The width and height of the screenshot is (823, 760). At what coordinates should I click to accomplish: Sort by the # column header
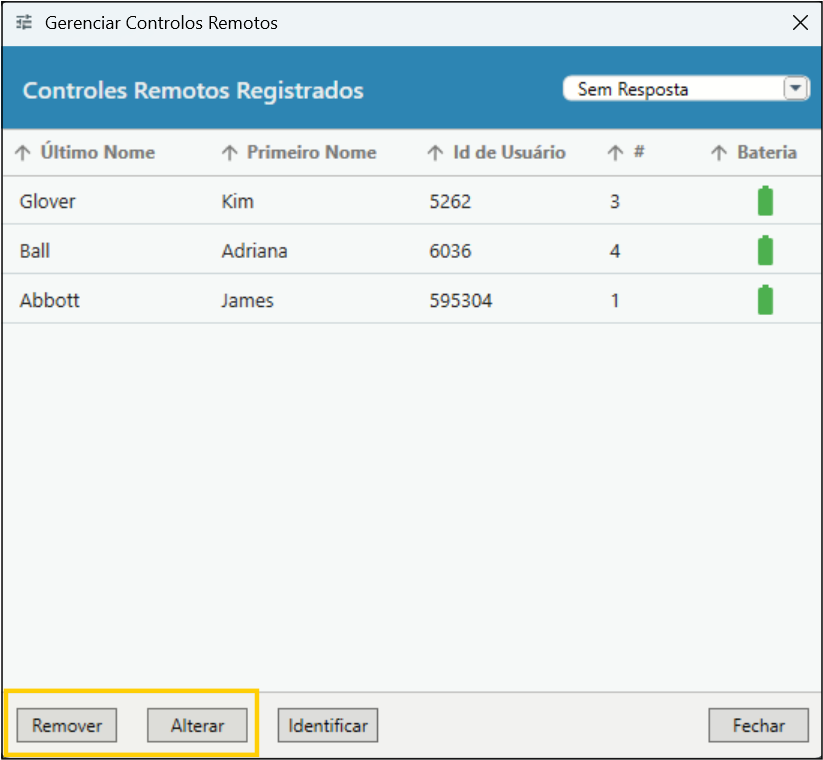(x=638, y=153)
